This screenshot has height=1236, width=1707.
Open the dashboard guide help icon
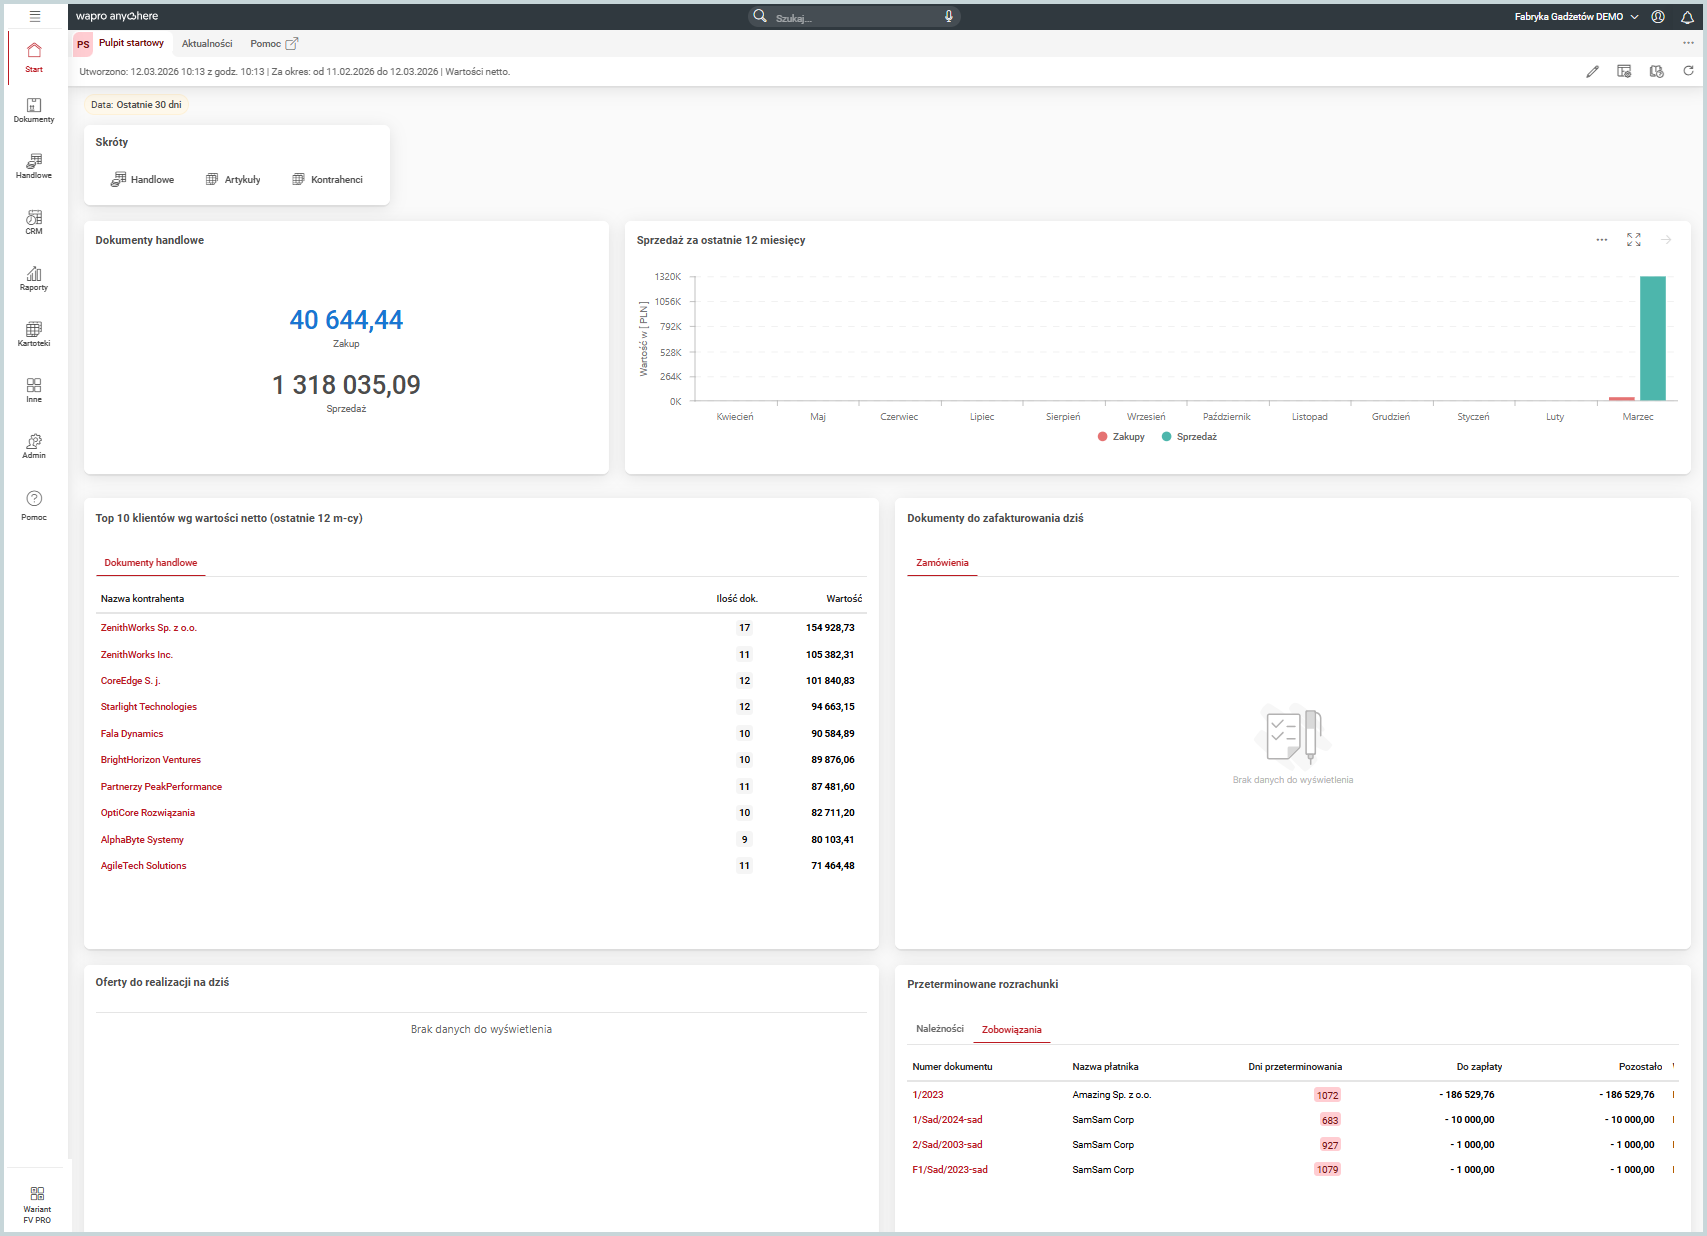[1656, 71]
